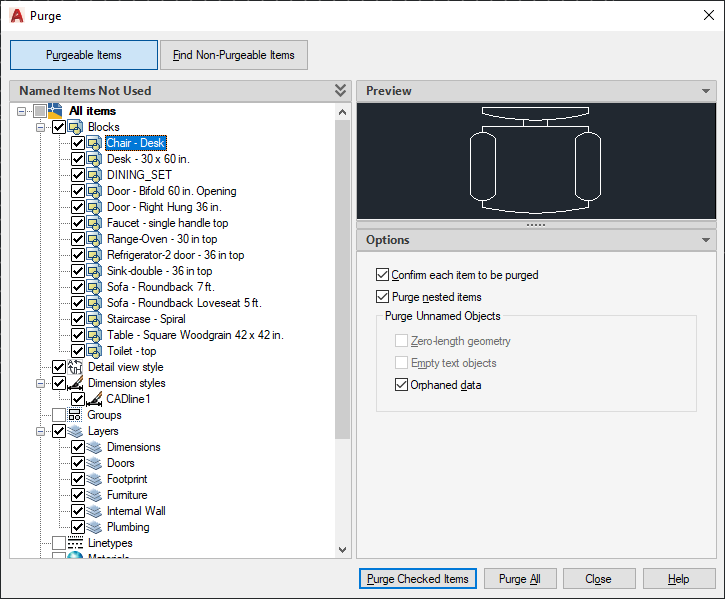Toggle the All items checkbox

tap(40, 111)
